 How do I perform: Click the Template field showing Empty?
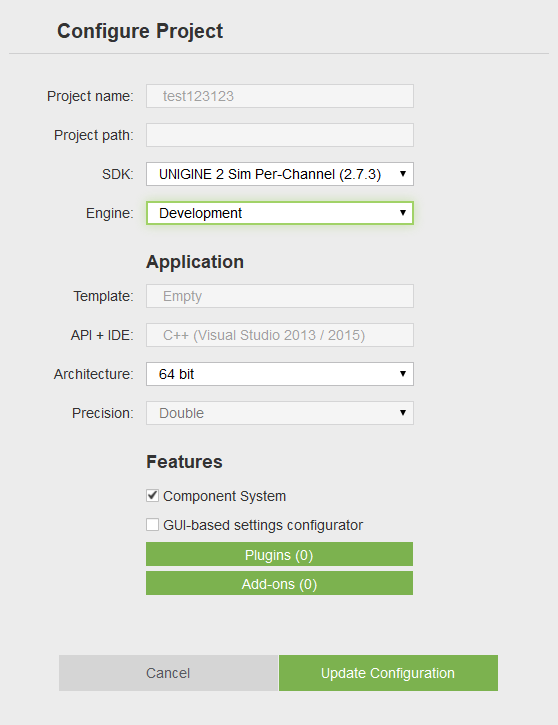[x=280, y=296]
